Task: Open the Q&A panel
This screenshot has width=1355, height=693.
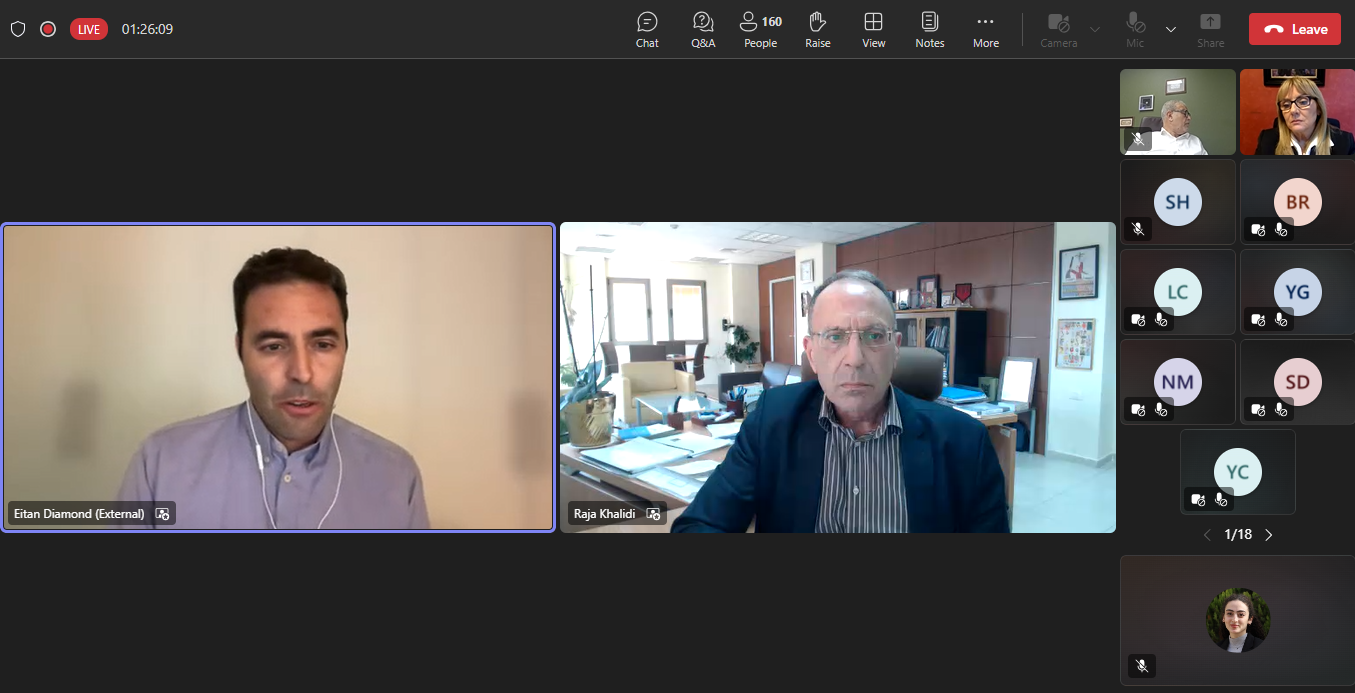Action: (x=703, y=29)
